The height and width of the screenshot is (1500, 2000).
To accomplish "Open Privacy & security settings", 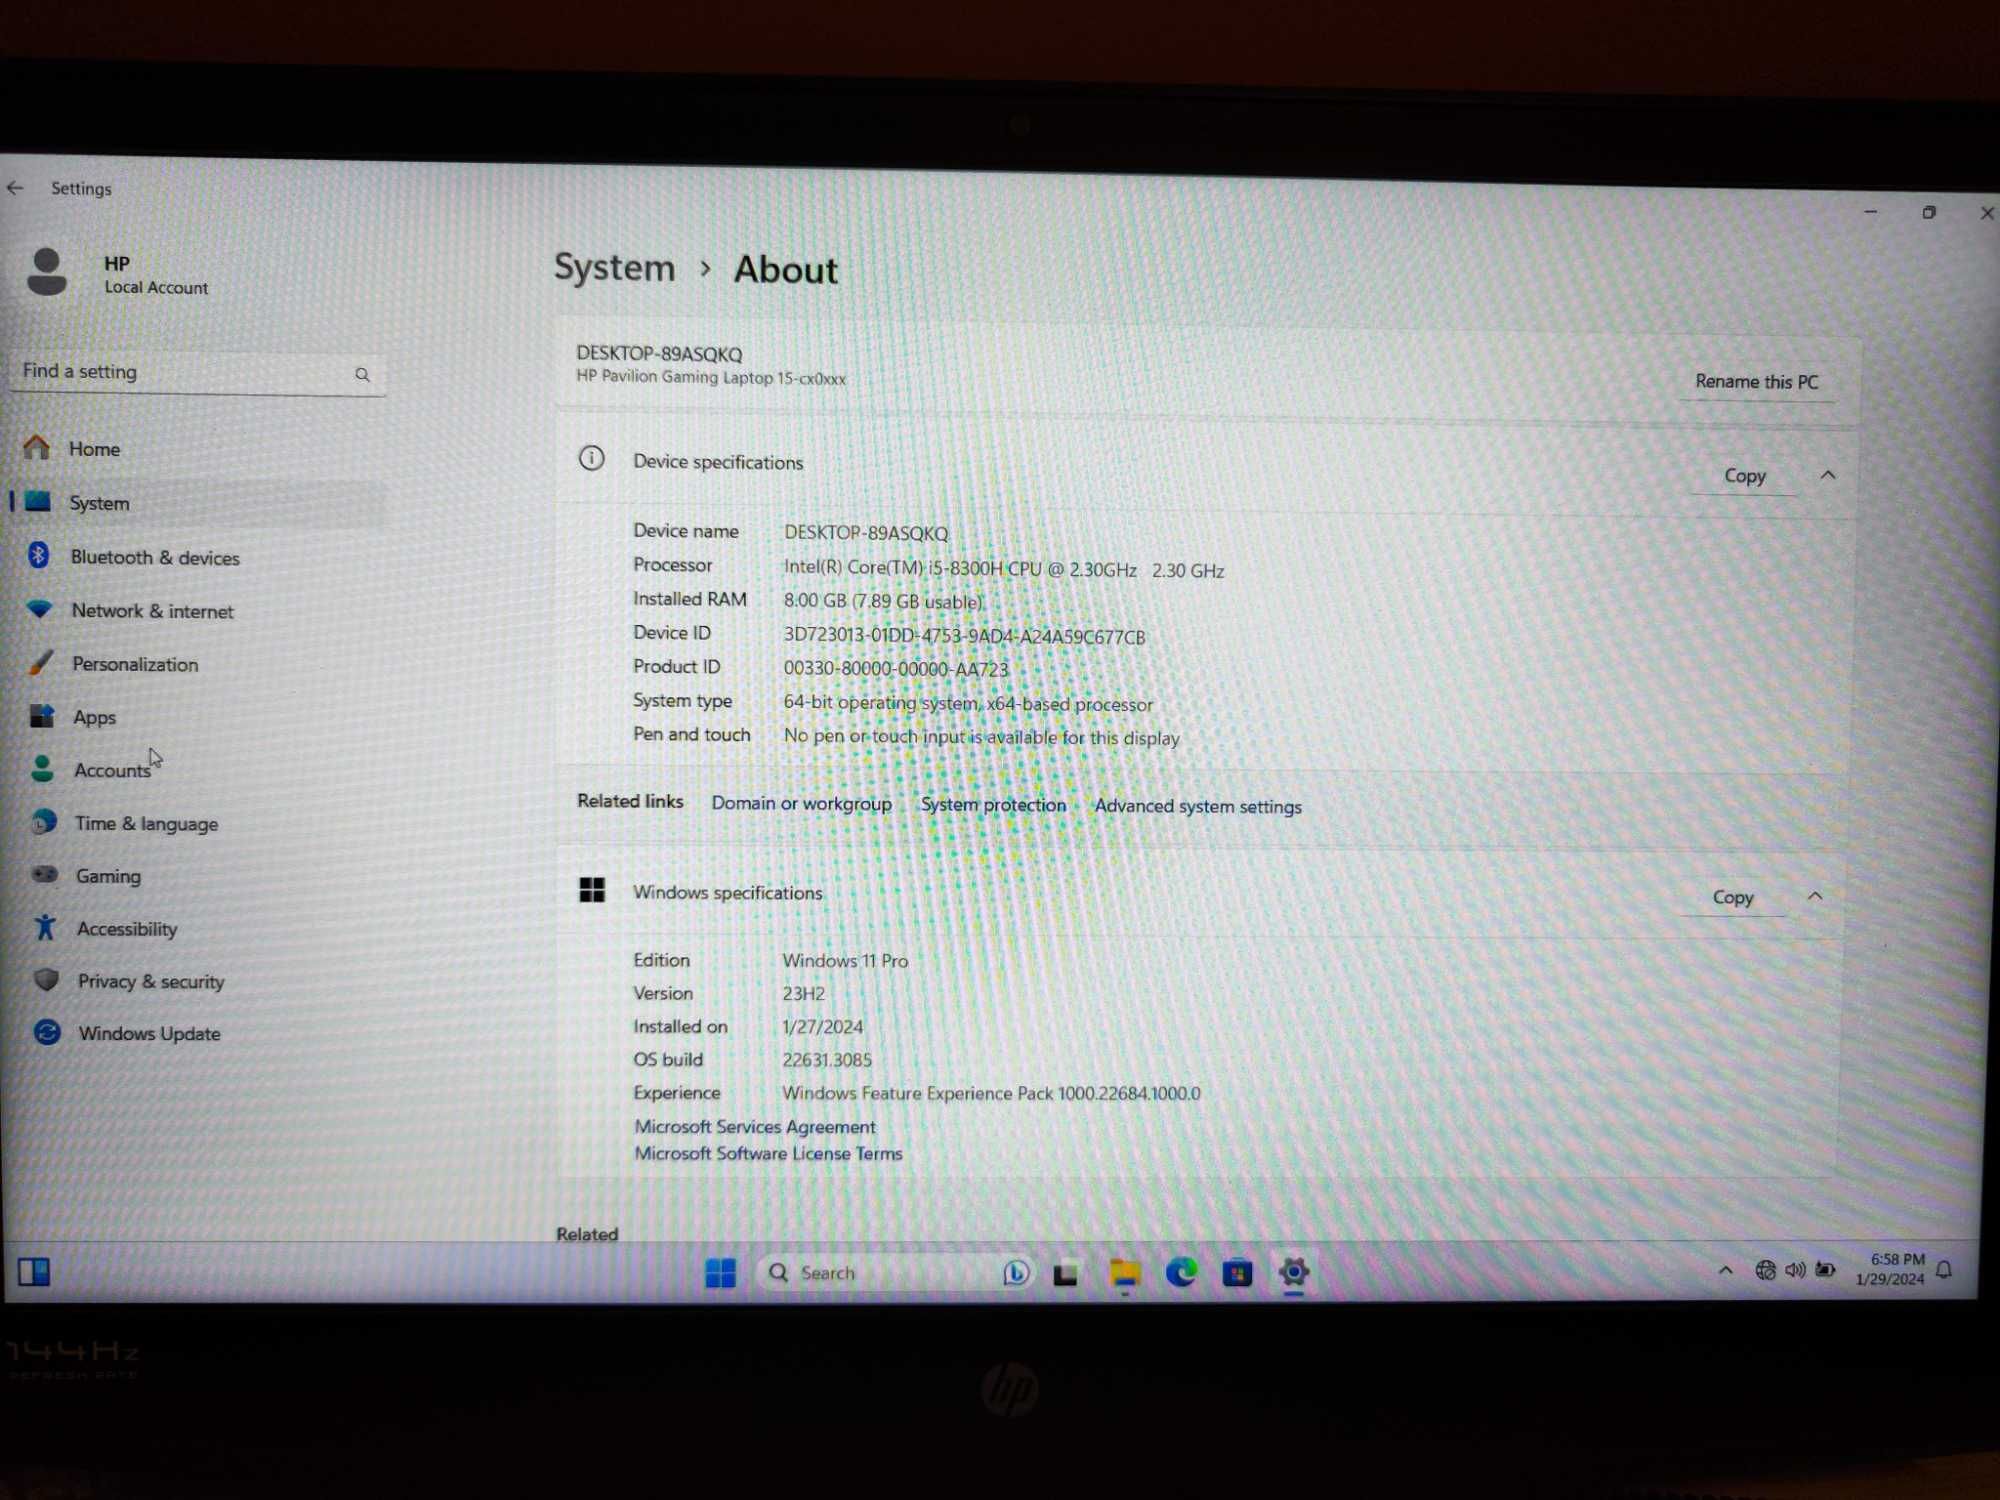I will (x=150, y=980).
